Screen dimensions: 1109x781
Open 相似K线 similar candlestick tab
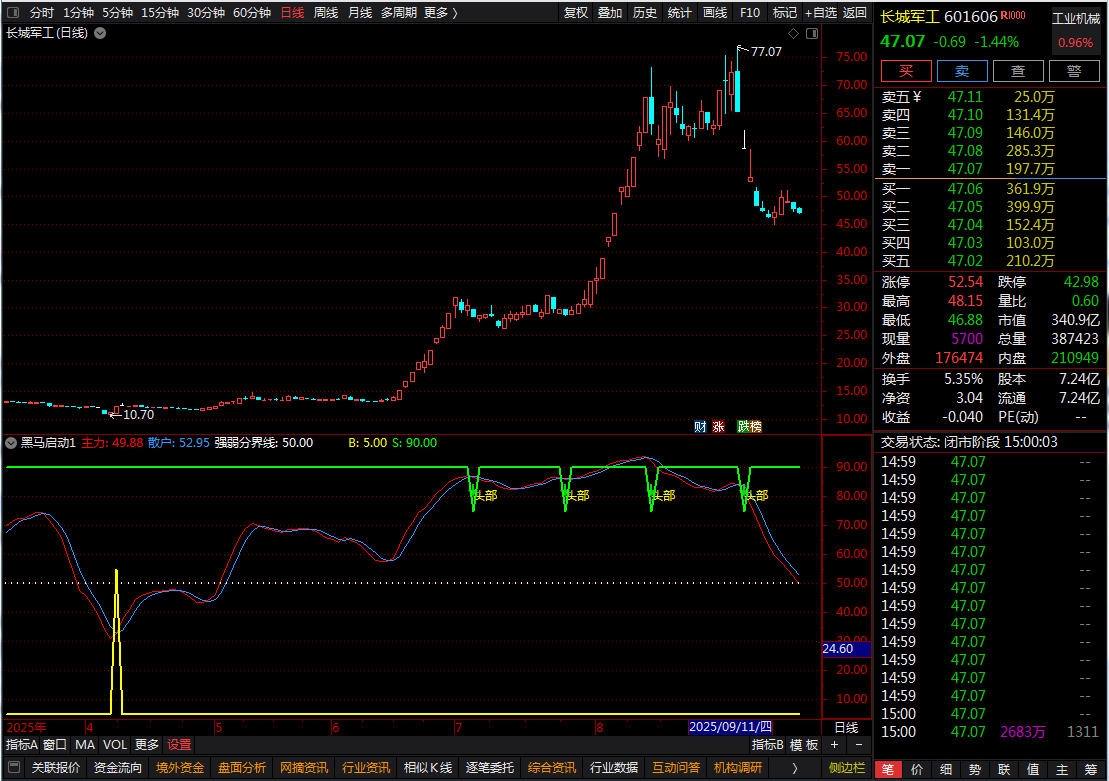coord(428,768)
